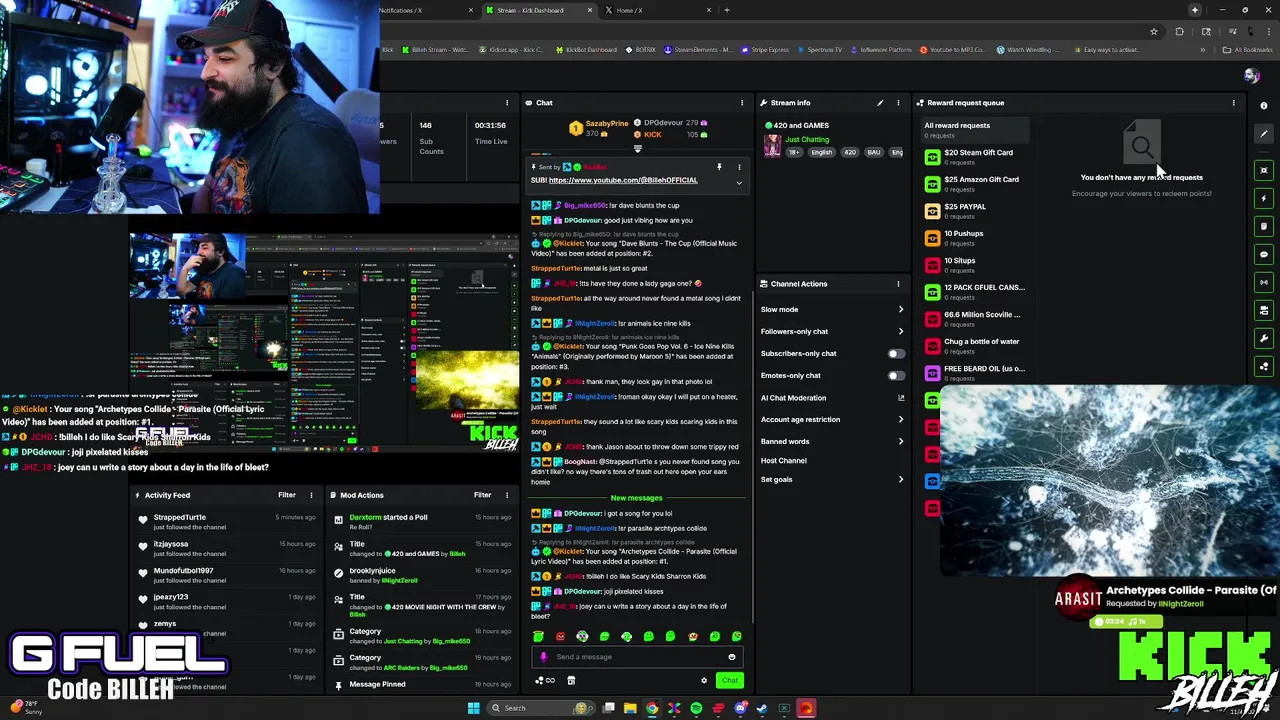Image resolution: width=1280 pixels, height=720 pixels.
Task: Click the Windows taskbar Search box
Action: 540,708
